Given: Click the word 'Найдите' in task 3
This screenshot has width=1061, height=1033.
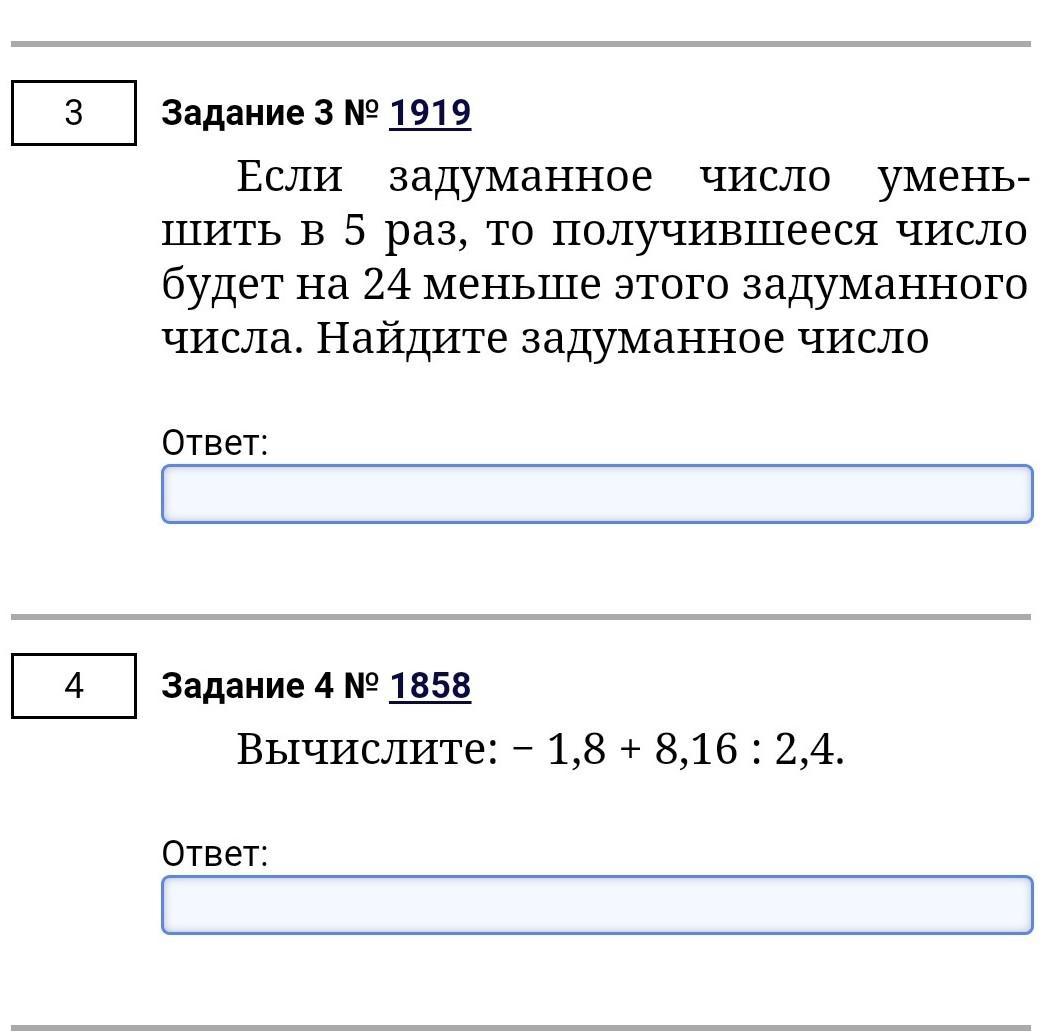Looking at the screenshot, I should [411, 338].
